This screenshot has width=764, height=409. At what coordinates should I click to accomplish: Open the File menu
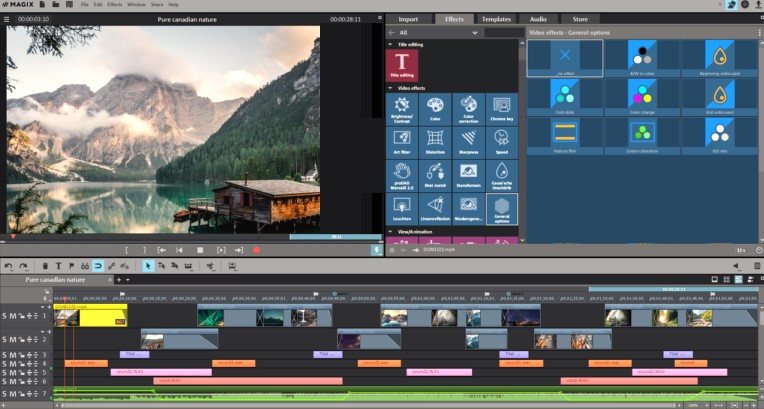pos(84,4)
